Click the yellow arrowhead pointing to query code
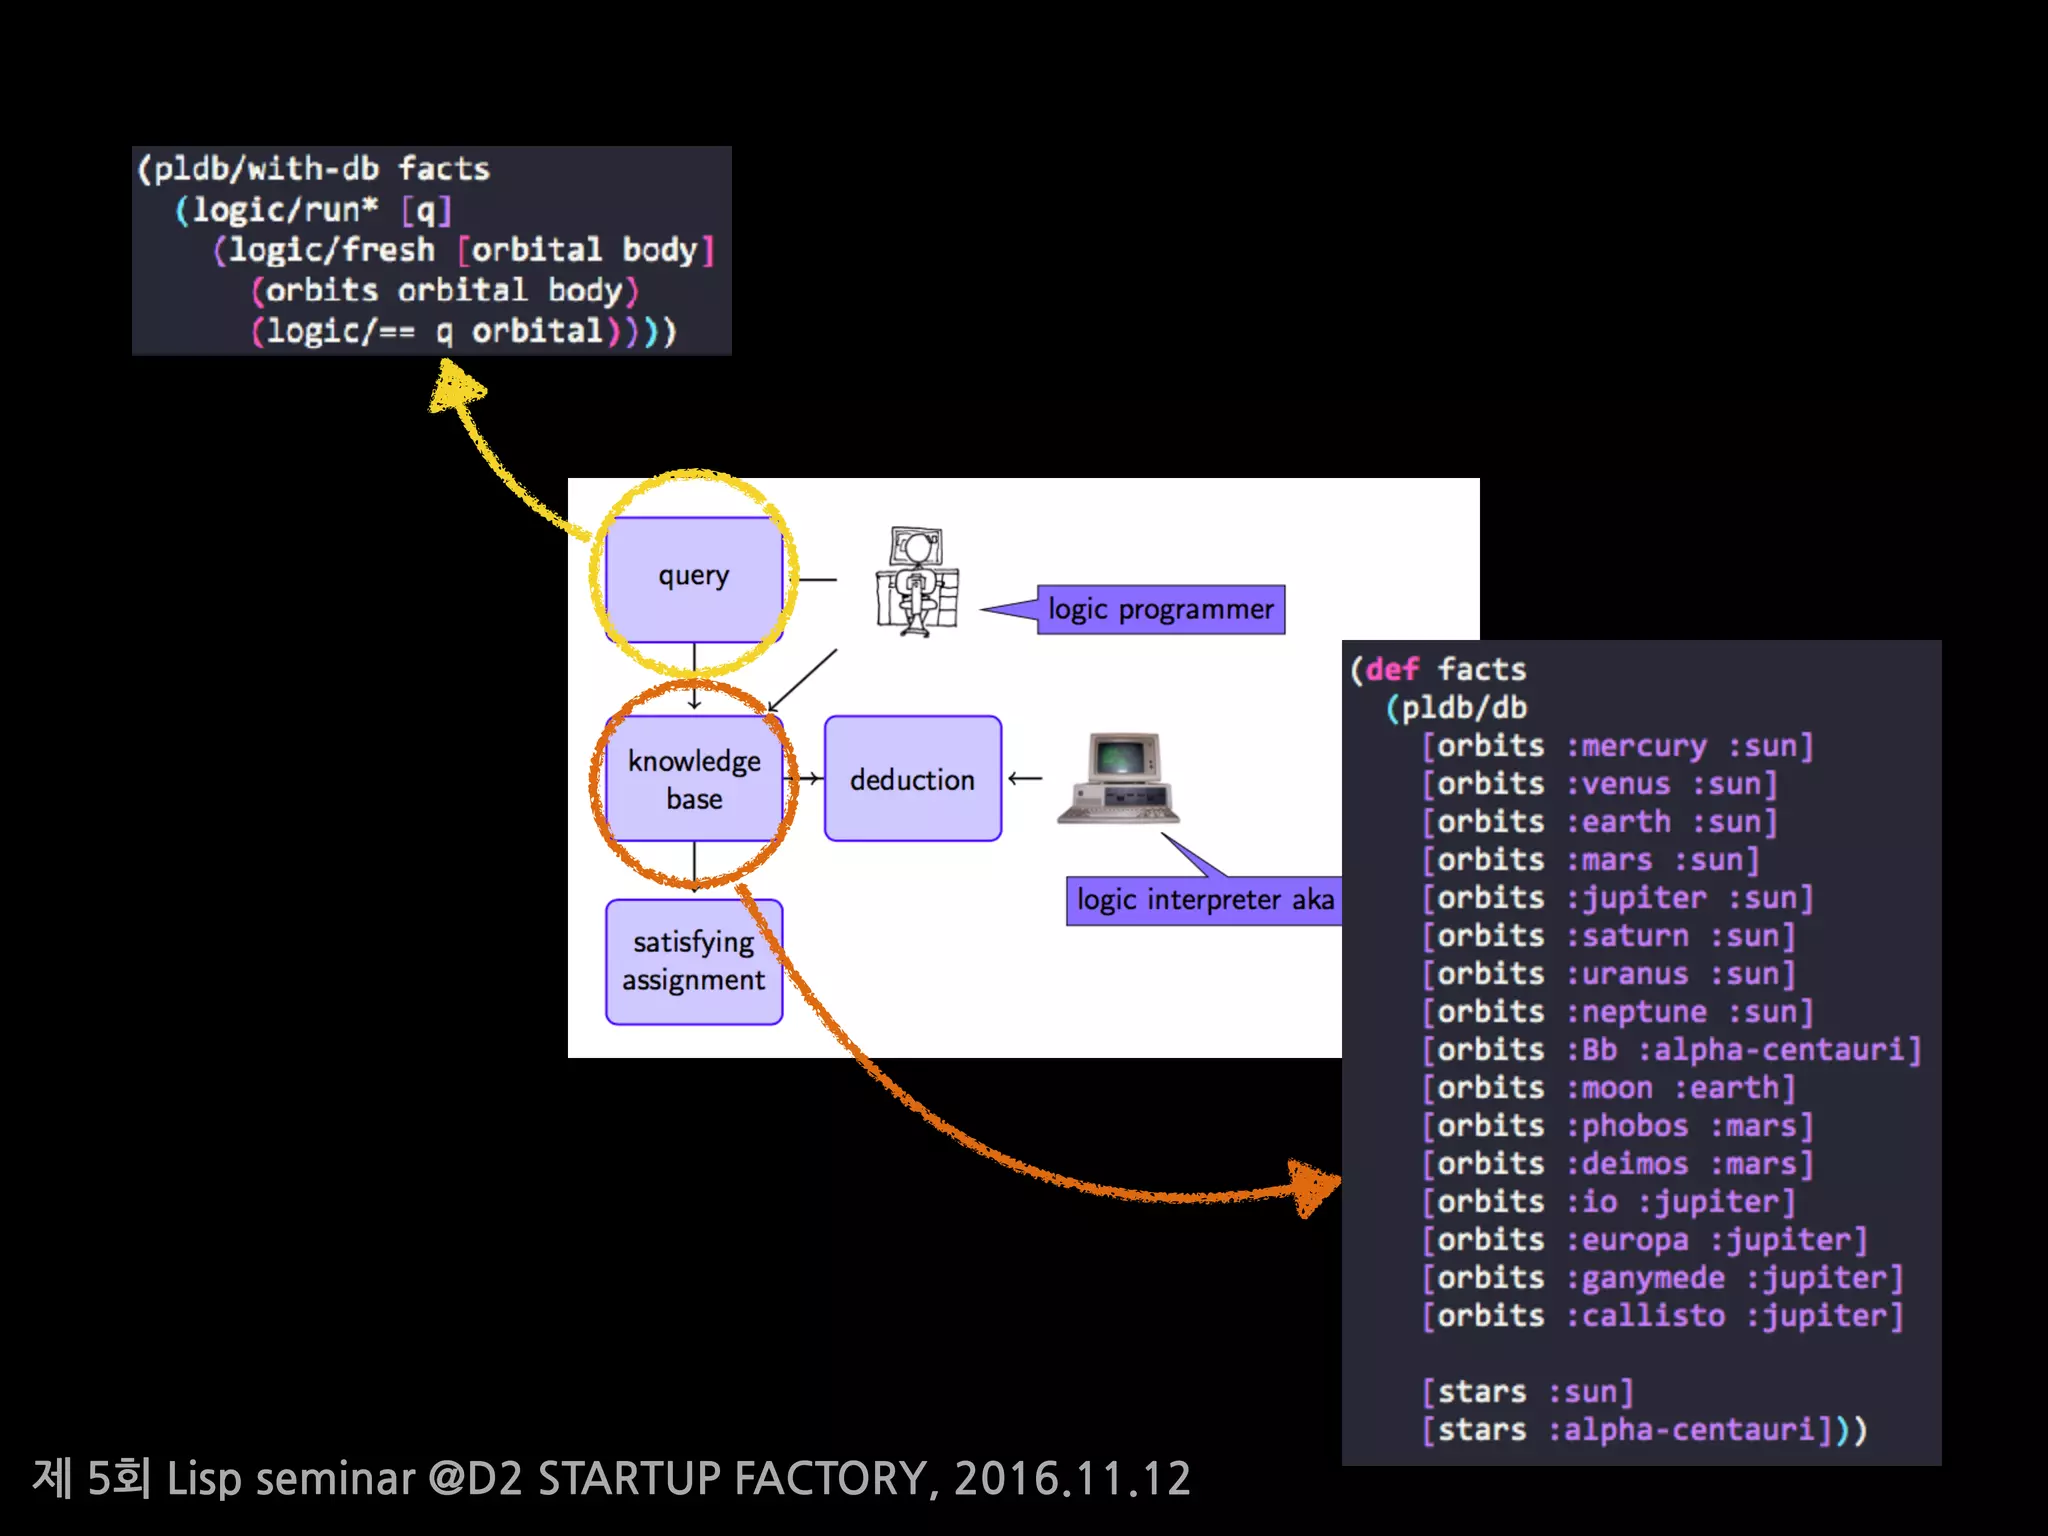 click(x=455, y=387)
